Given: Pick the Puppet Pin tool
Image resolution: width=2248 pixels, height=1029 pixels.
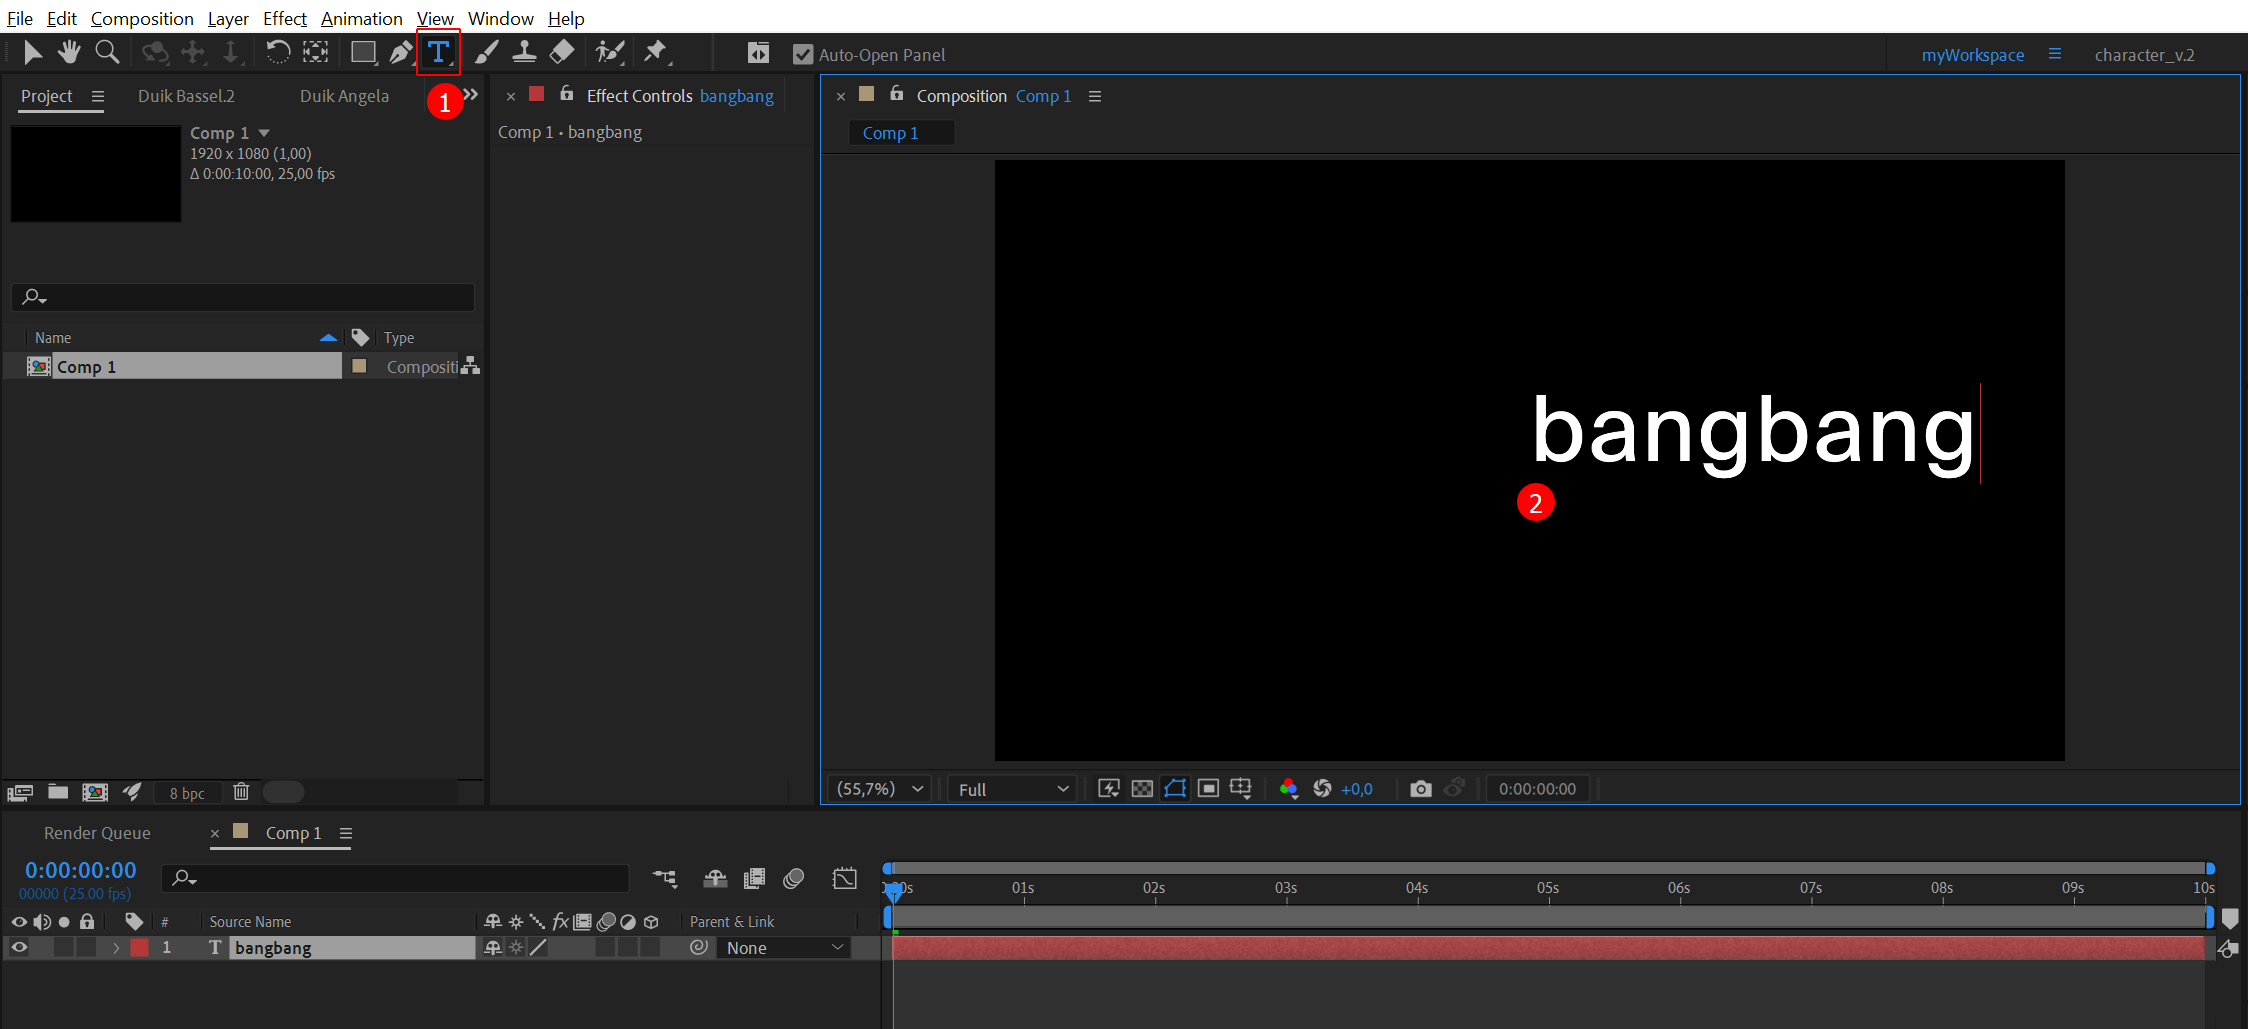Looking at the screenshot, I should coord(655,52).
